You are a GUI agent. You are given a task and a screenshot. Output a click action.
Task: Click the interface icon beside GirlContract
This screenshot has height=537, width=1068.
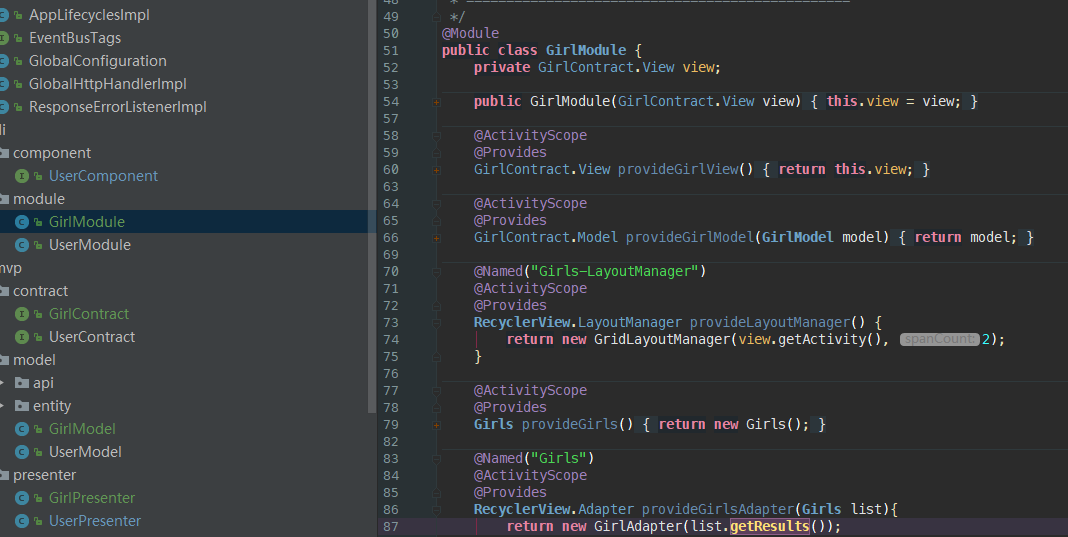(22, 314)
